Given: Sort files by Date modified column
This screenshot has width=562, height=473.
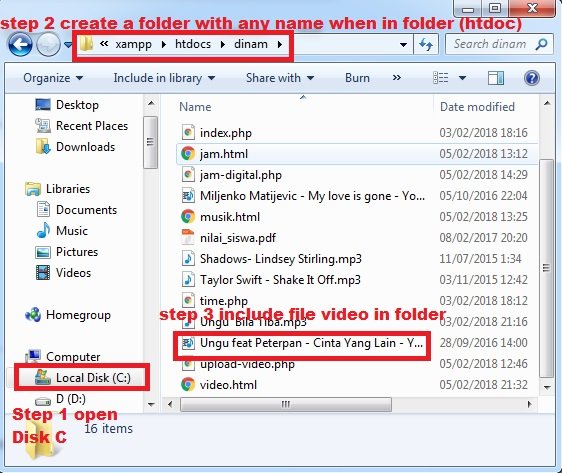Looking at the screenshot, I should click(477, 107).
